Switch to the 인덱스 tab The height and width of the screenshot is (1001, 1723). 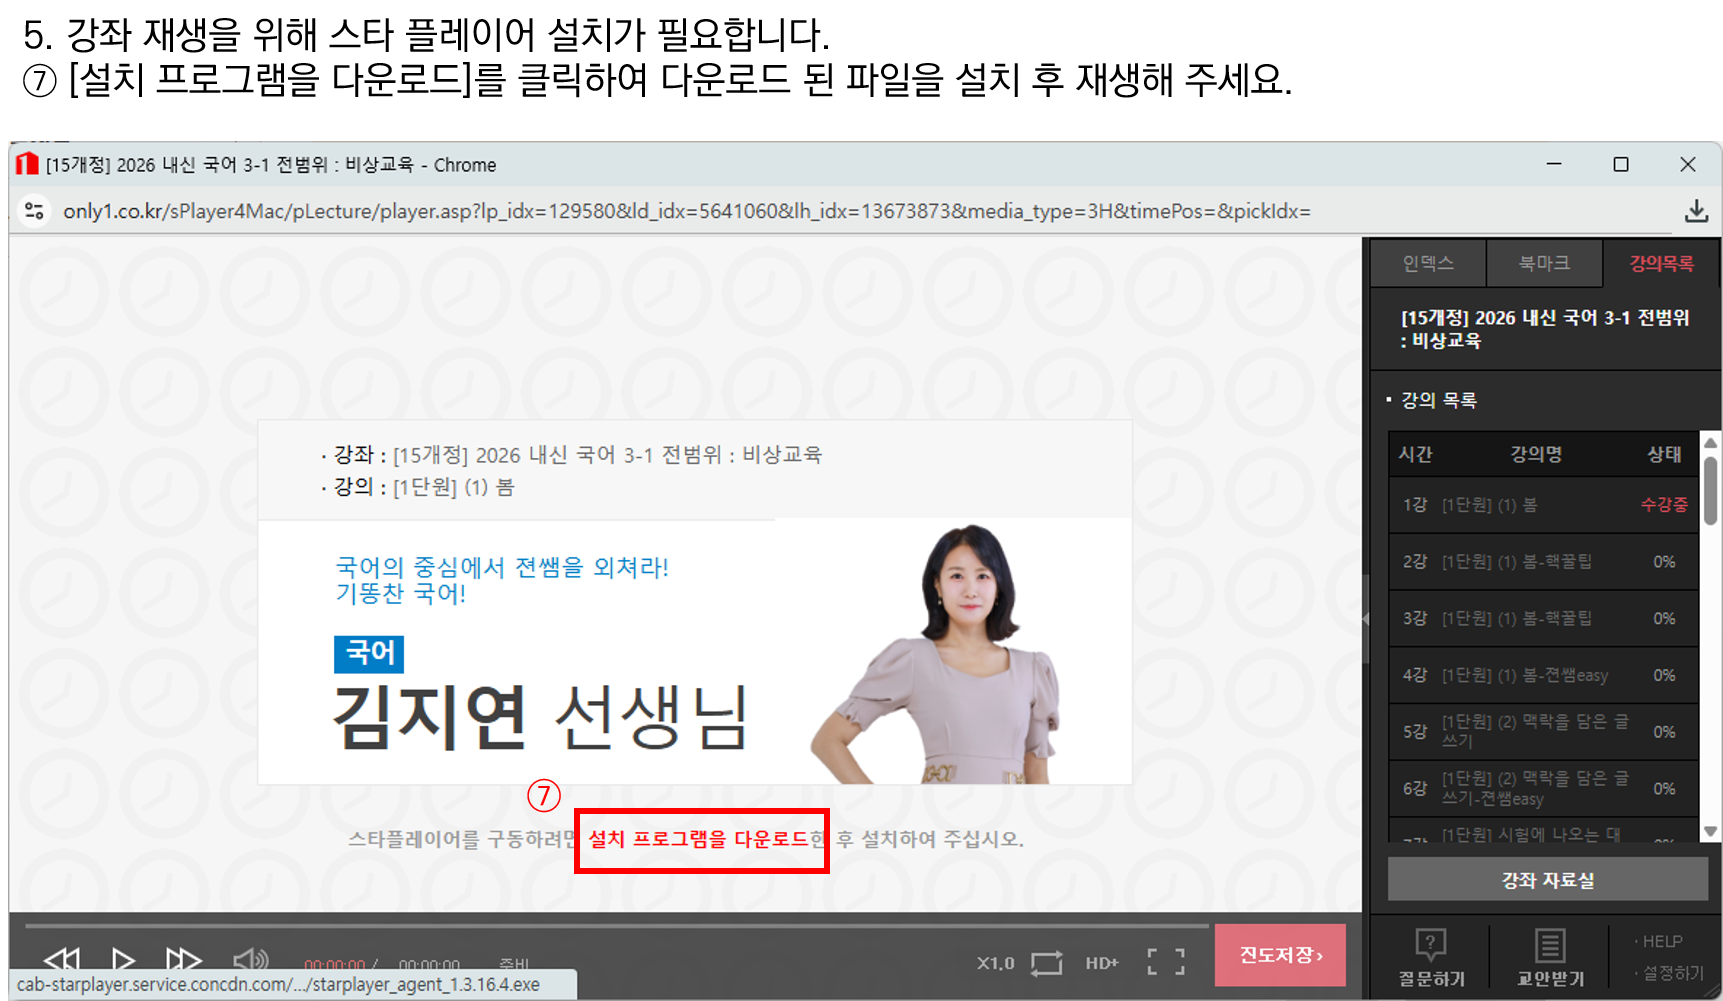[x=1428, y=264]
